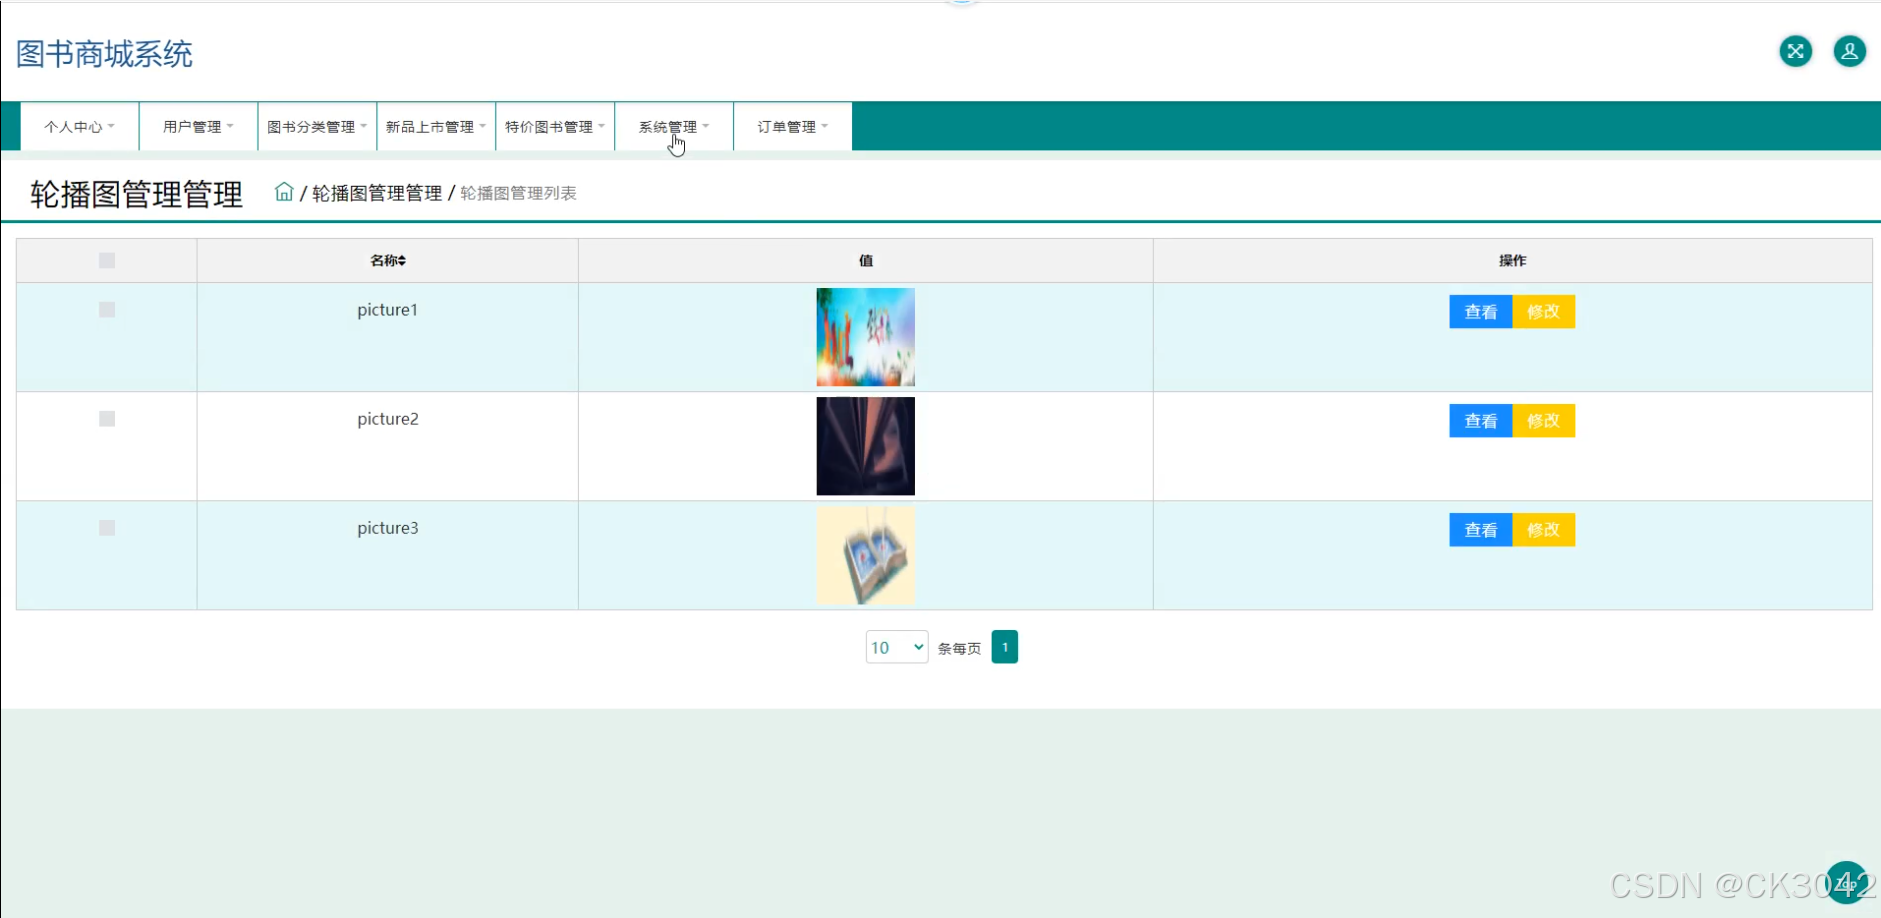Click 修改 button for picture2
Image resolution: width=1881 pixels, height=918 pixels.
pyautogui.click(x=1543, y=421)
